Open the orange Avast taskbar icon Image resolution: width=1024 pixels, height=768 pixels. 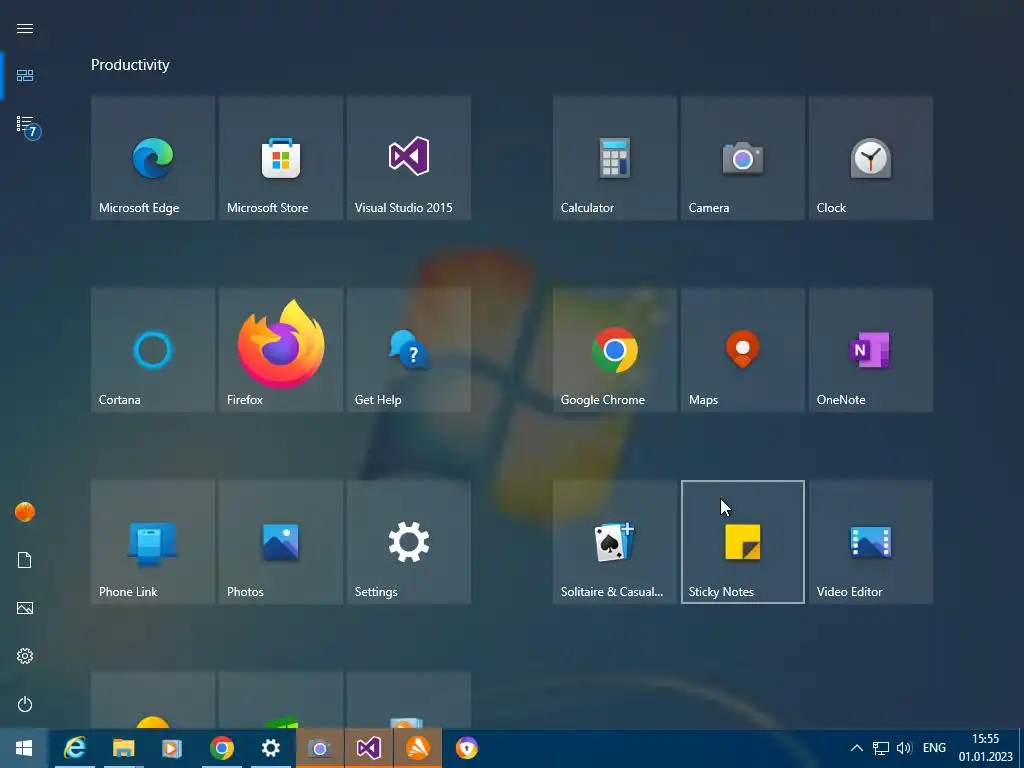tap(417, 748)
